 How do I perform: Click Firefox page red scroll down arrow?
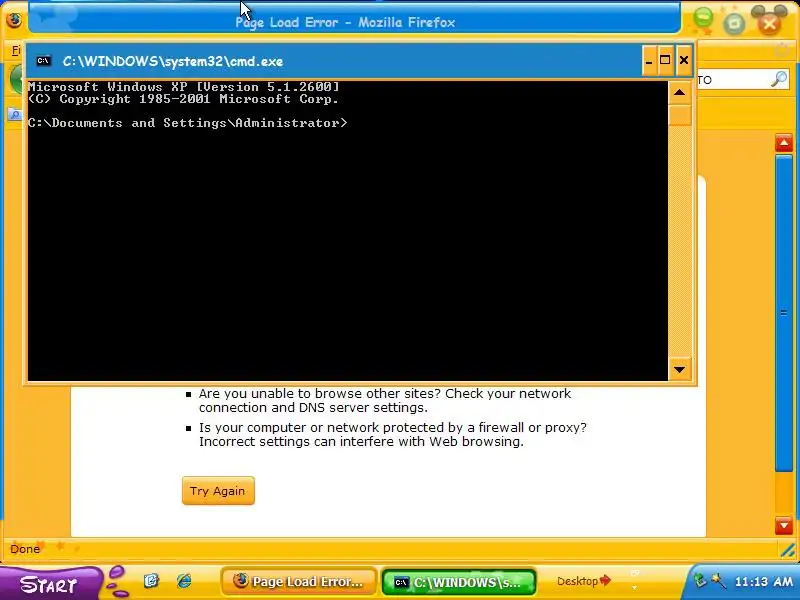click(x=784, y=526)
